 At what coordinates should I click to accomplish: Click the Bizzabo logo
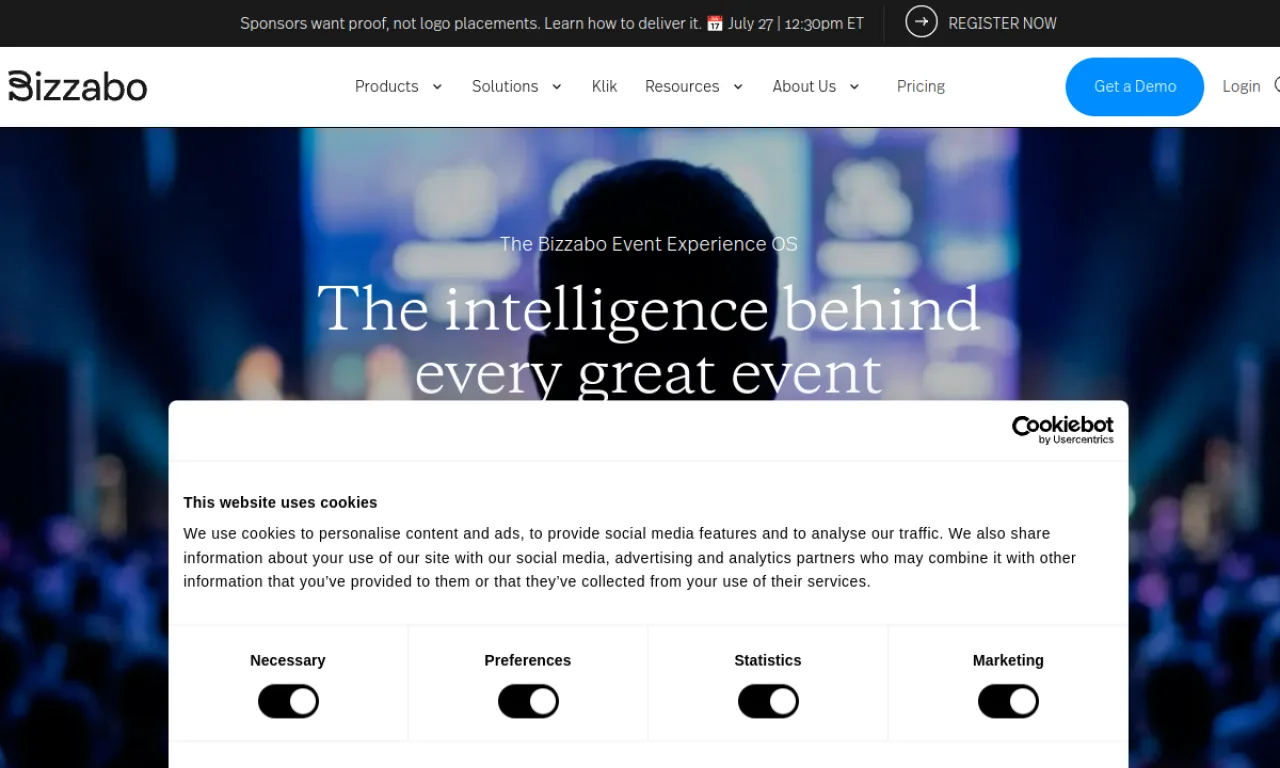(78, 86)
